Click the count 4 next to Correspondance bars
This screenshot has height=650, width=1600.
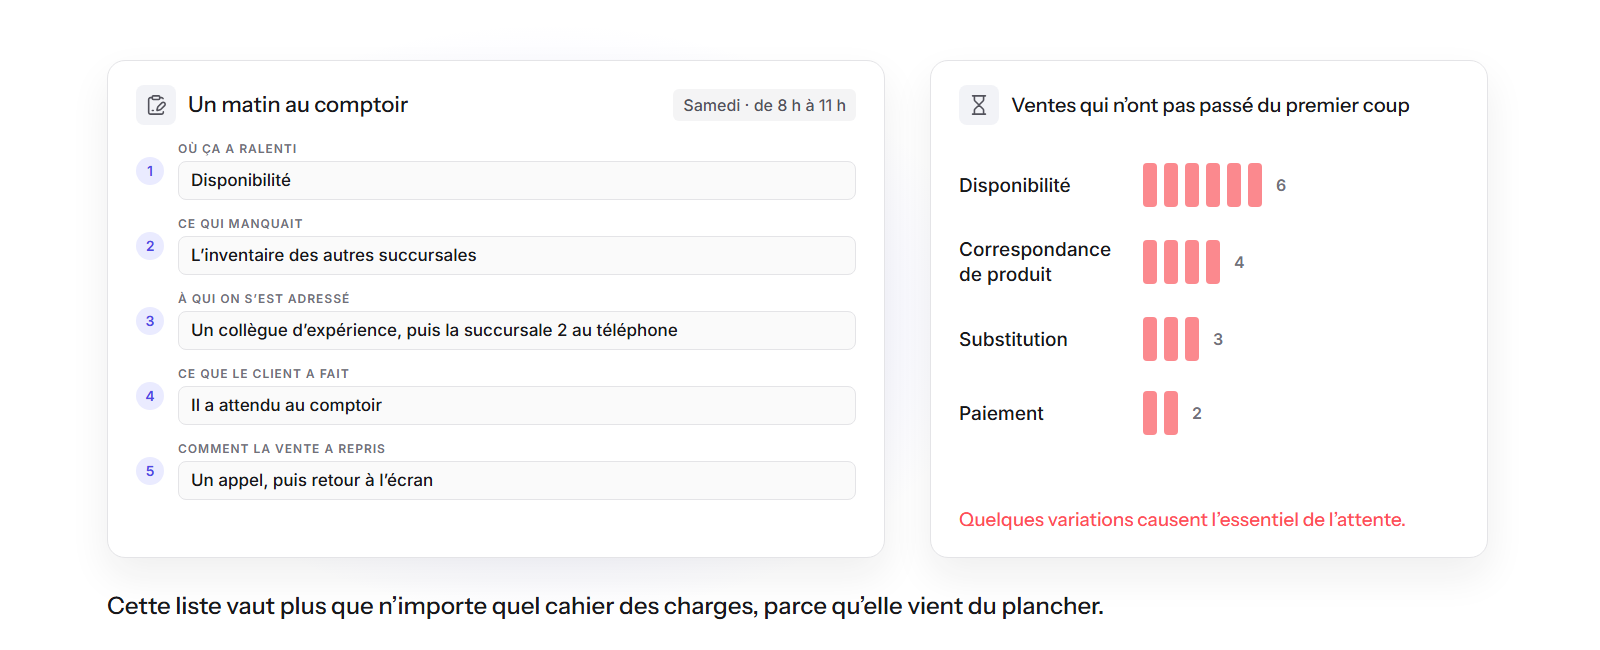click(1239, 262)
